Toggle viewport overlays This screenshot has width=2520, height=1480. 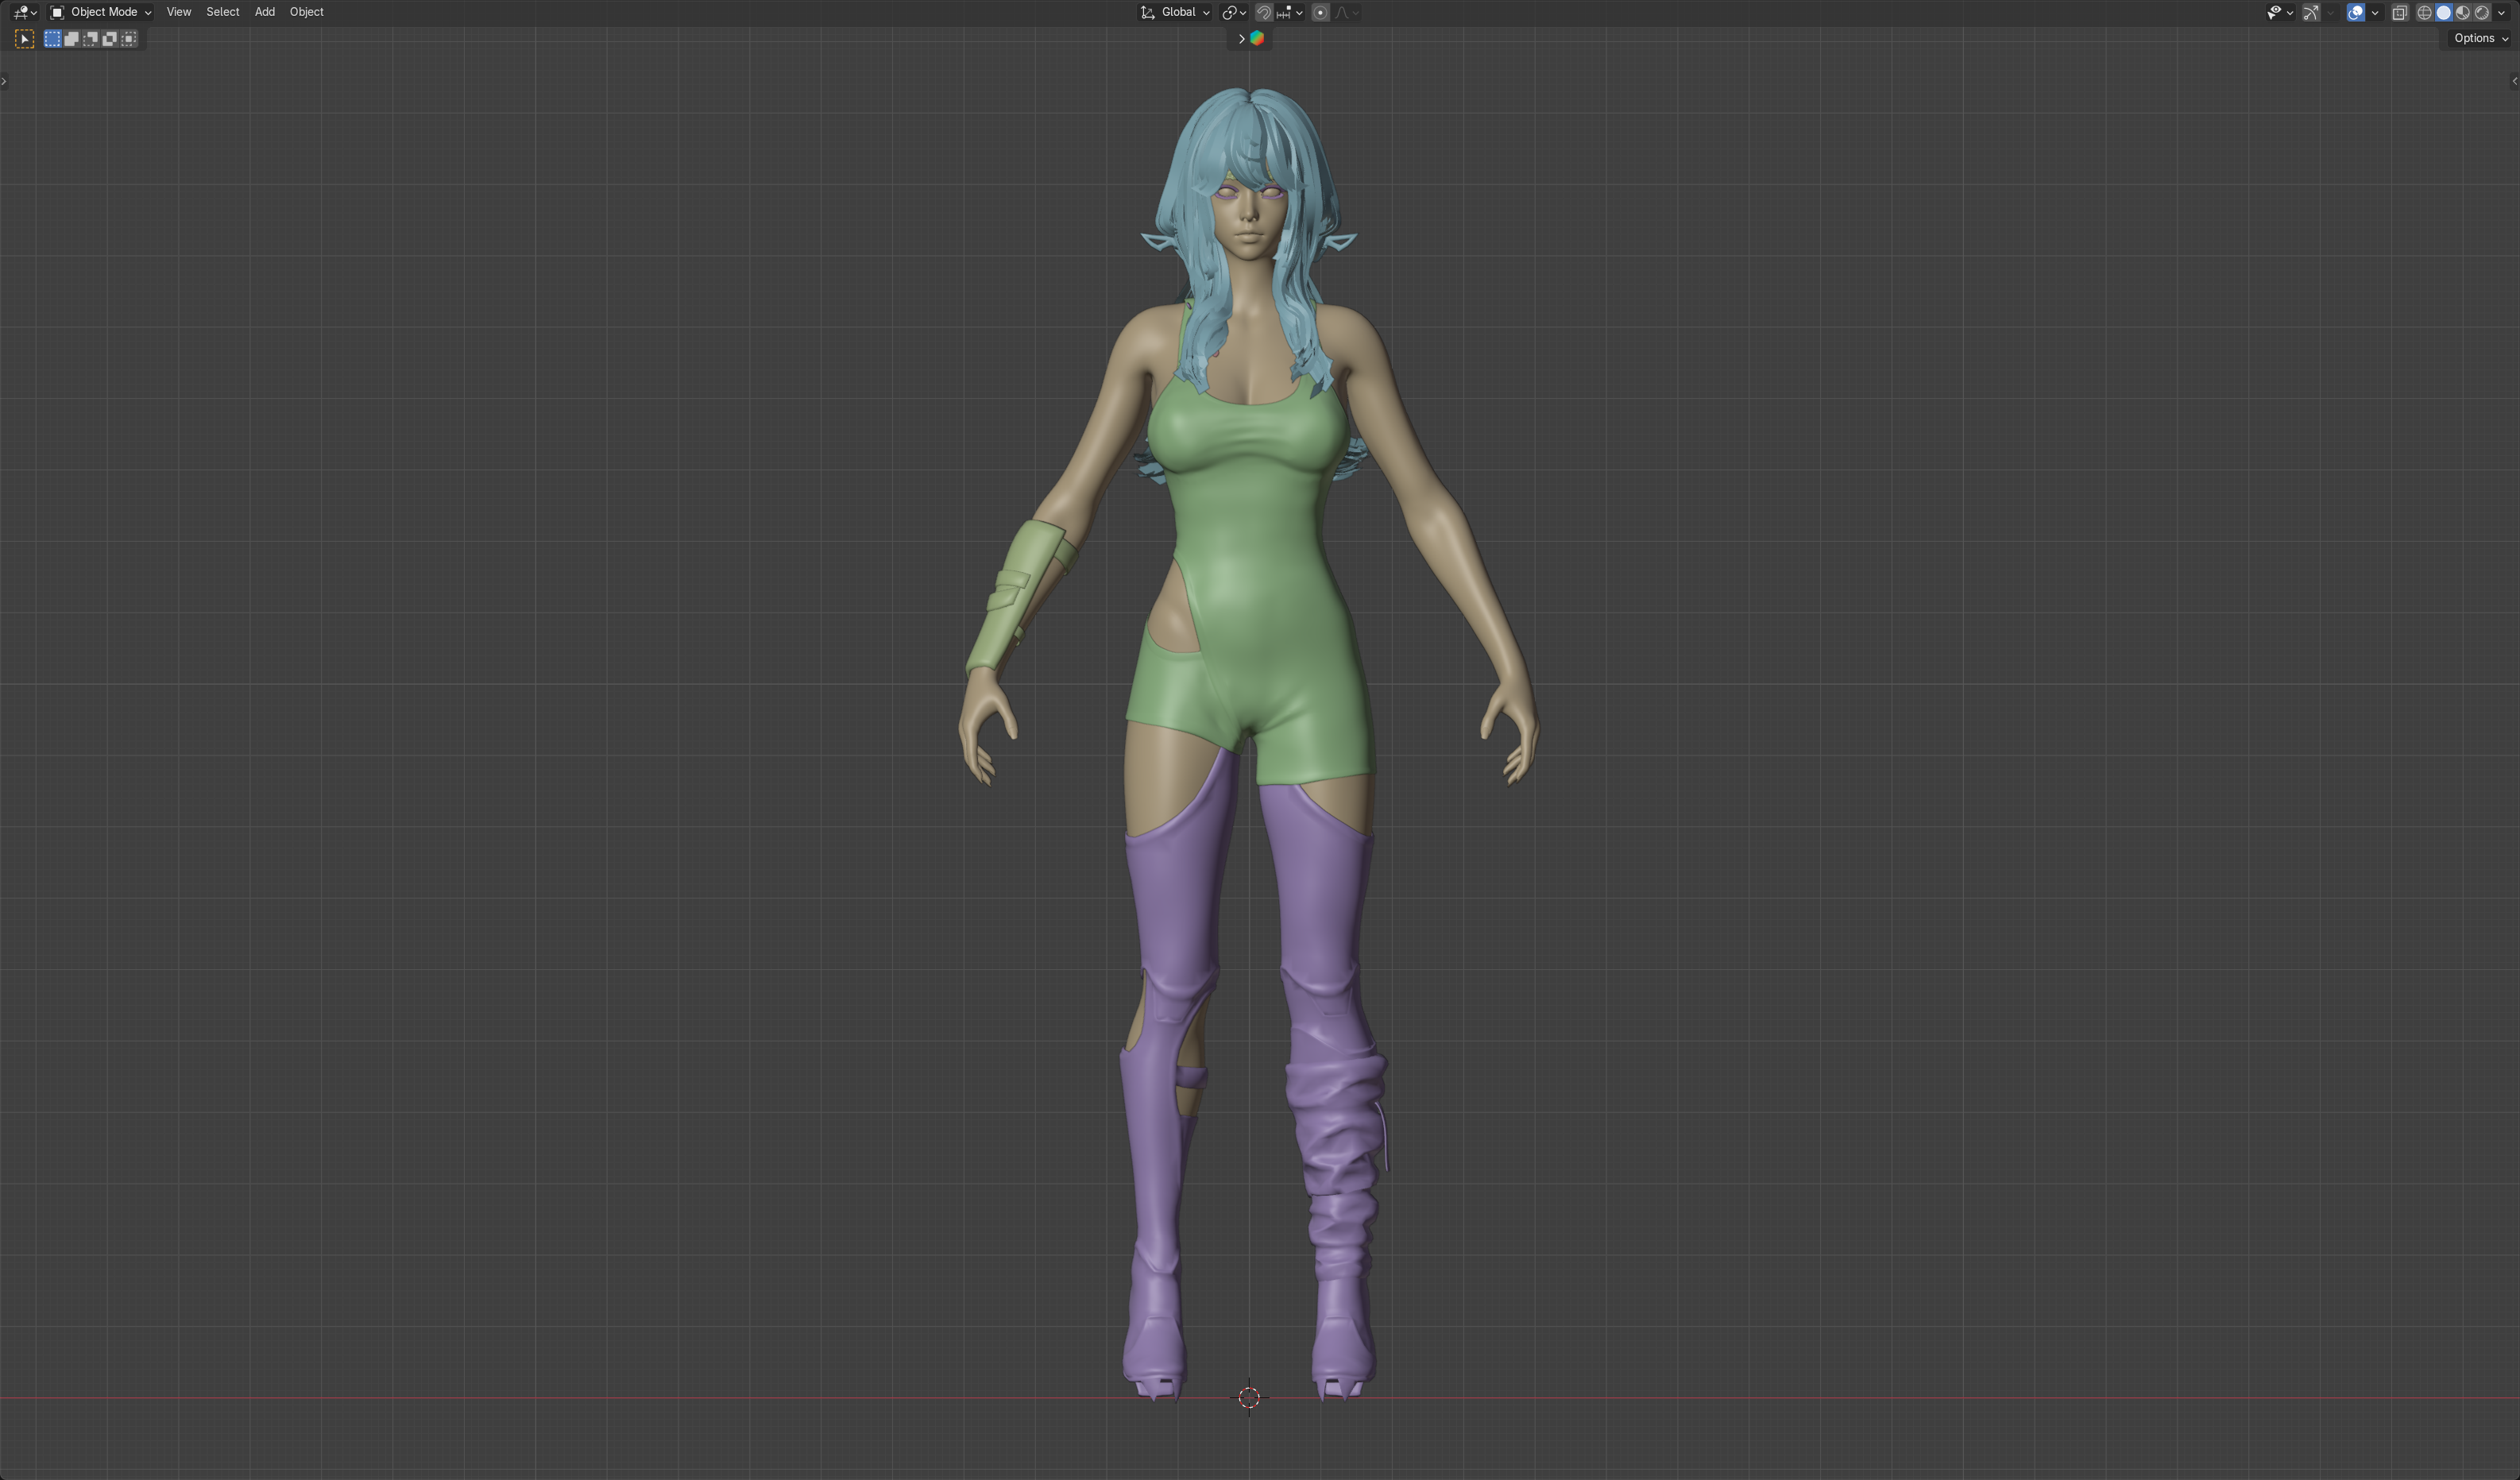2356,12
